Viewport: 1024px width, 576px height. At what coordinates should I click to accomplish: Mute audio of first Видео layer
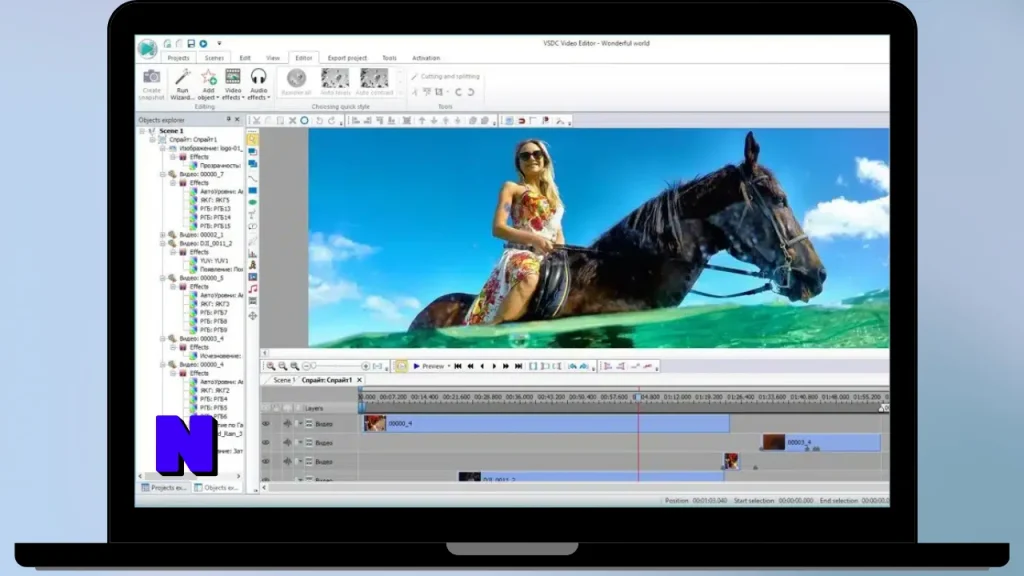click(287, 424)
